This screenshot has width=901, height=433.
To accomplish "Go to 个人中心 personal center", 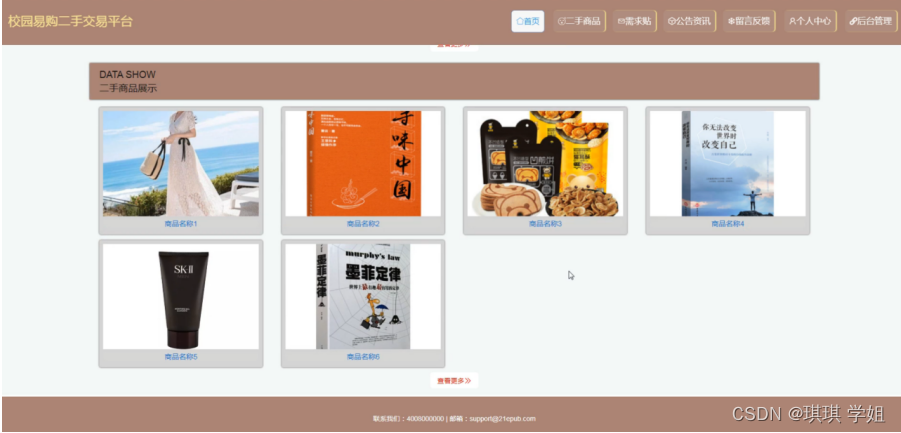I will click(810, 21).
